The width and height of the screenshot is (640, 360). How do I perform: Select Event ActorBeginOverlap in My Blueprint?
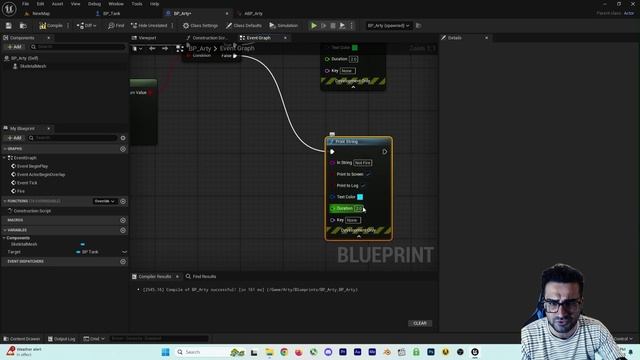tap(41, 174)
